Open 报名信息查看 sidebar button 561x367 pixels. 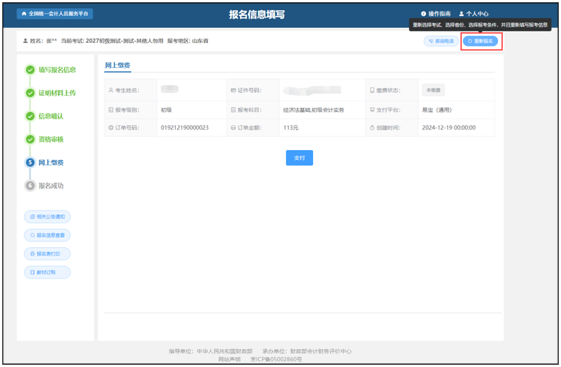[x=47, y=235]
